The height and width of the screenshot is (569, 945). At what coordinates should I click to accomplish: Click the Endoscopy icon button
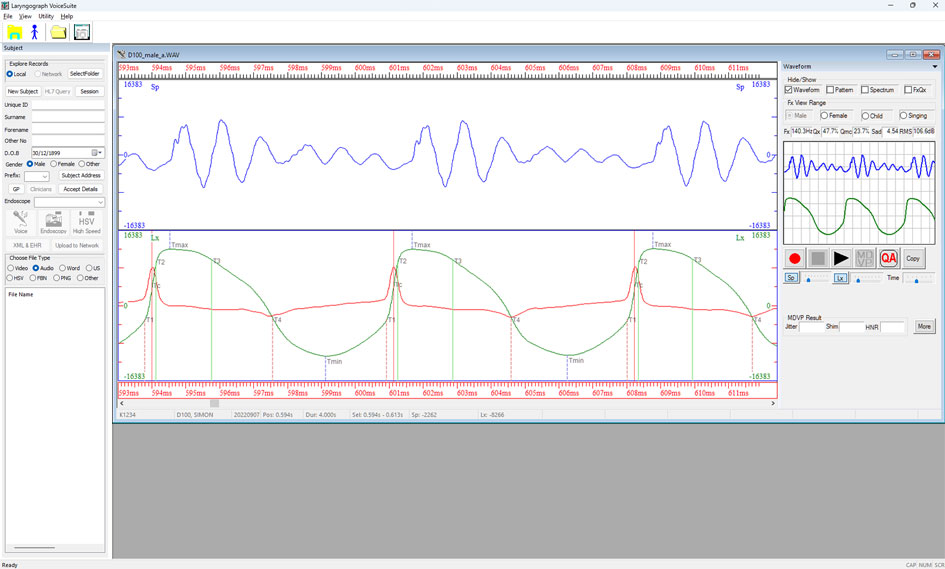(54, 222)
